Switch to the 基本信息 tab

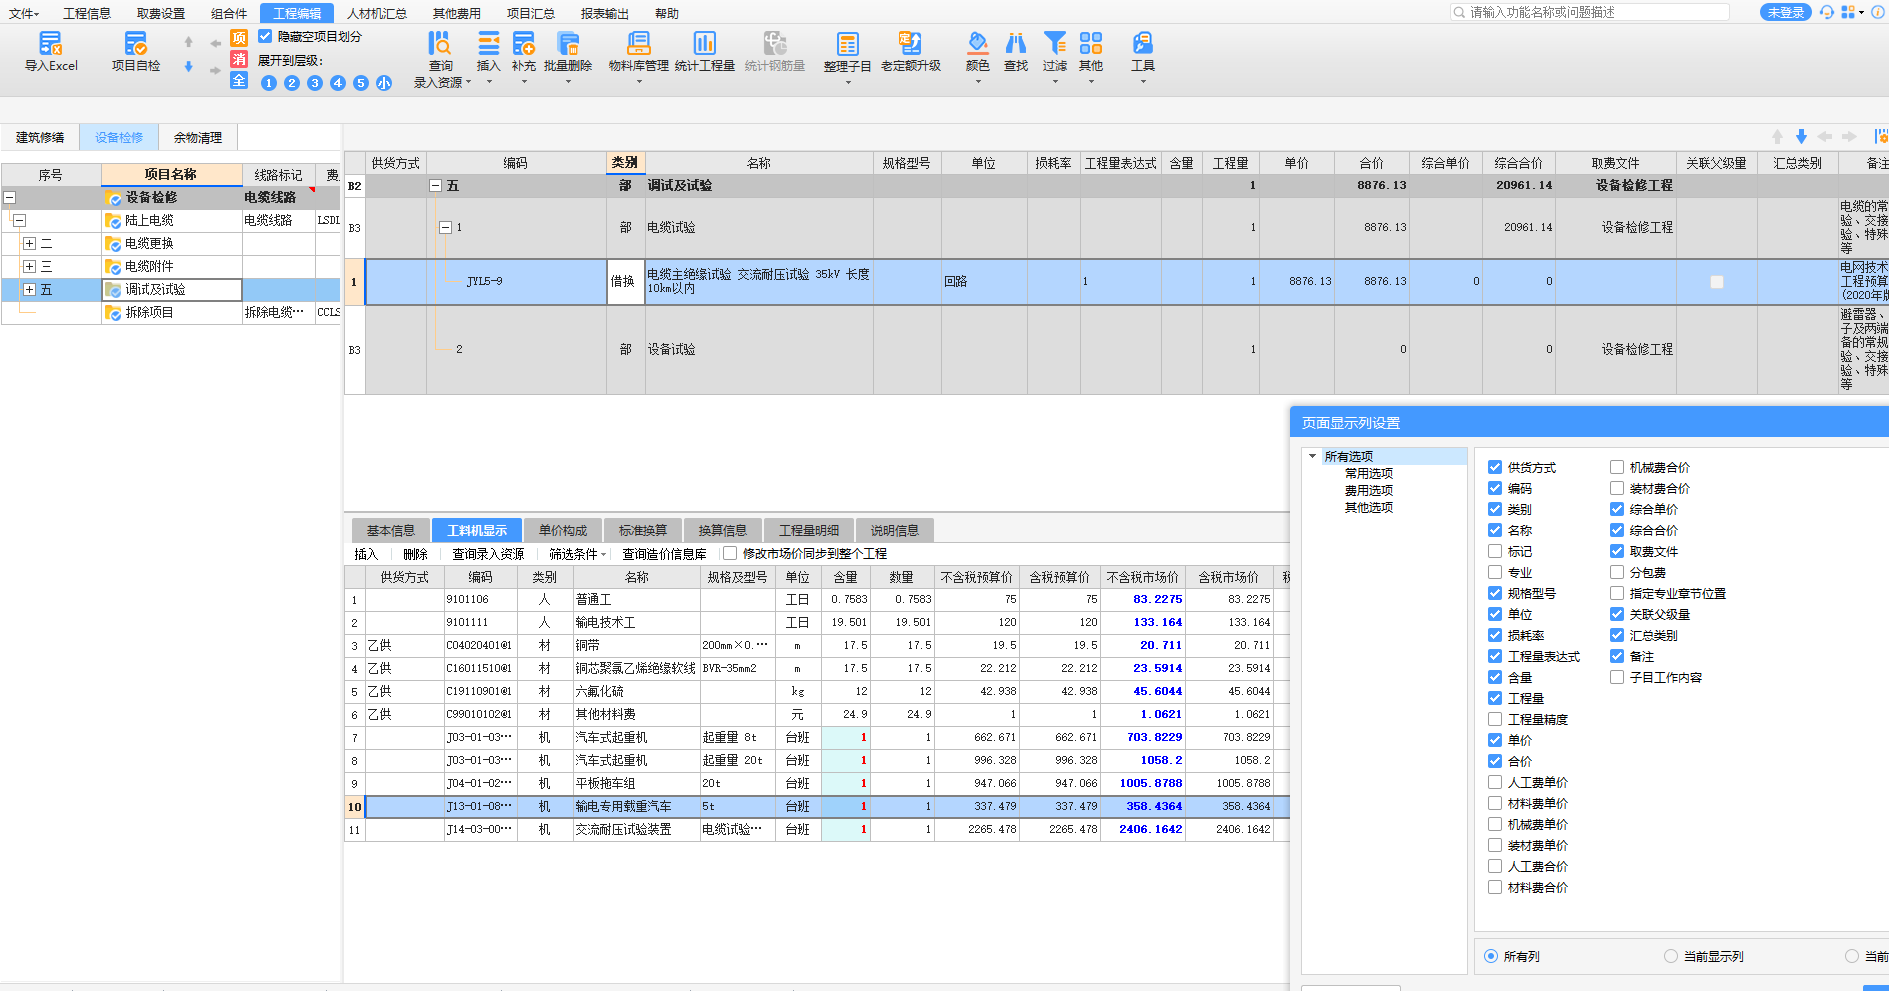391,530
